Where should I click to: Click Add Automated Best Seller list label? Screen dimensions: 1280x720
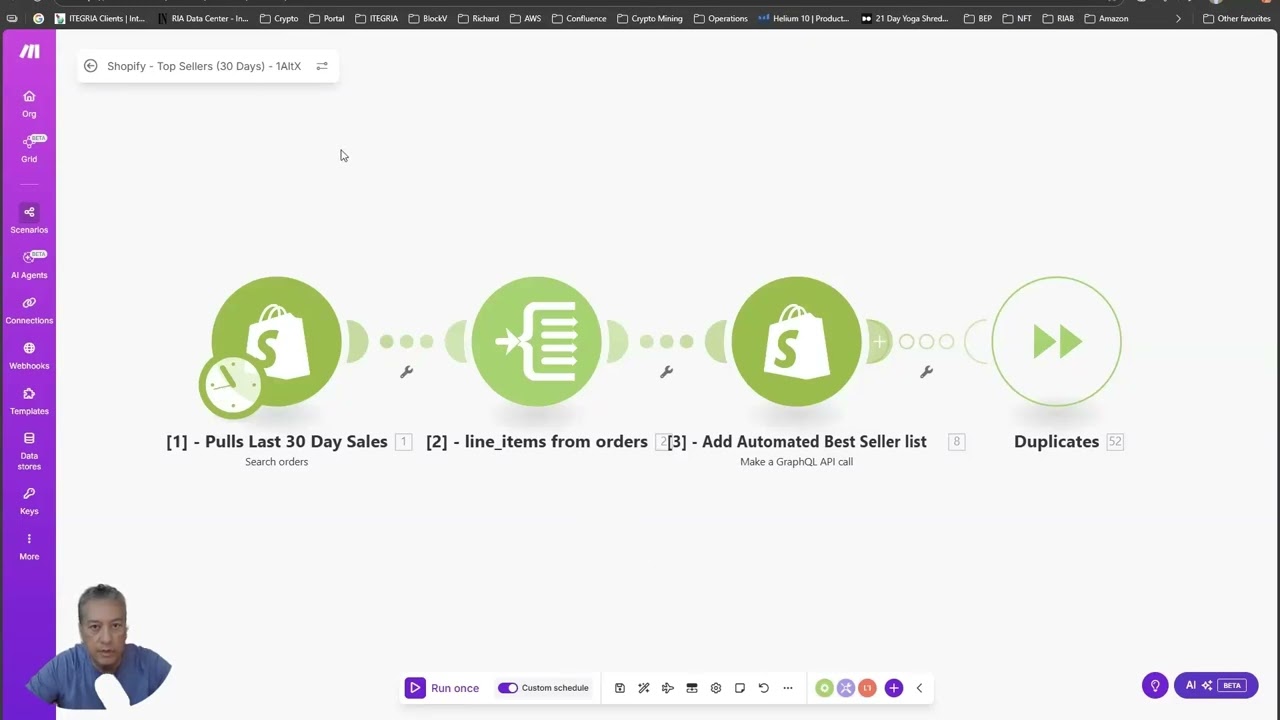[797, 441]
